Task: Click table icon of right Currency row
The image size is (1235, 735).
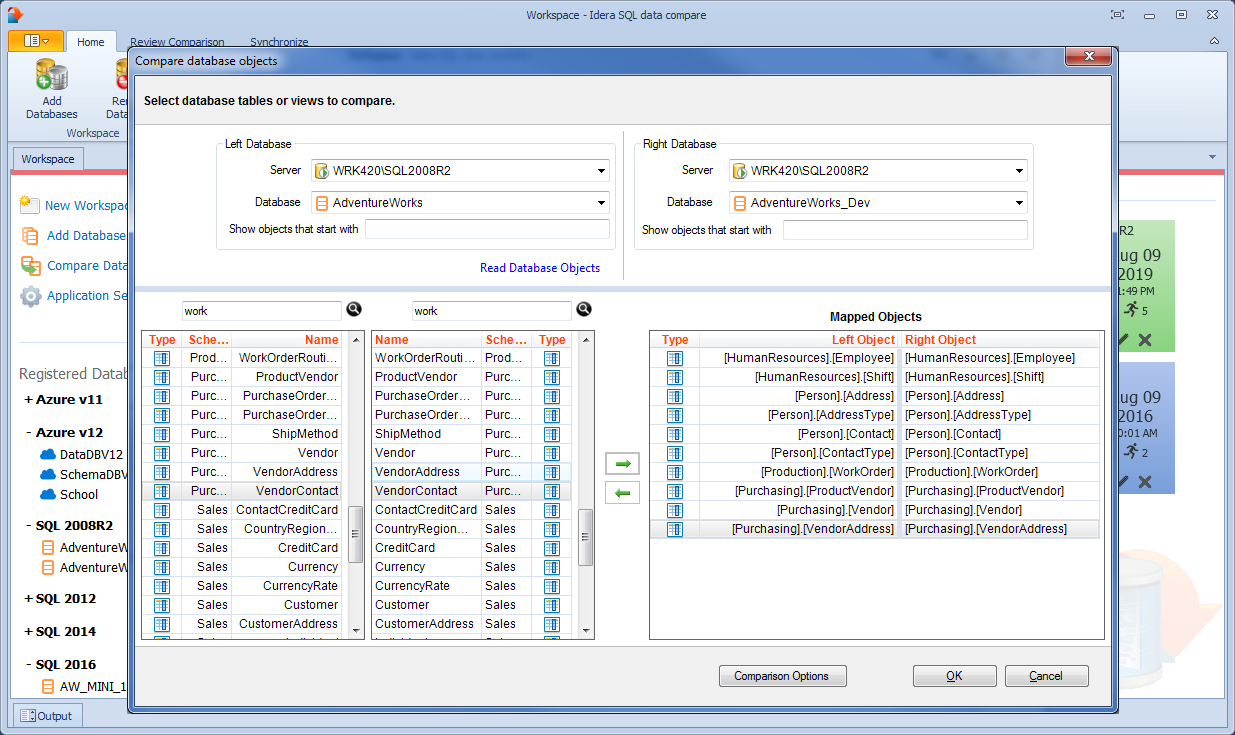Action: click(x=552, y=567)
